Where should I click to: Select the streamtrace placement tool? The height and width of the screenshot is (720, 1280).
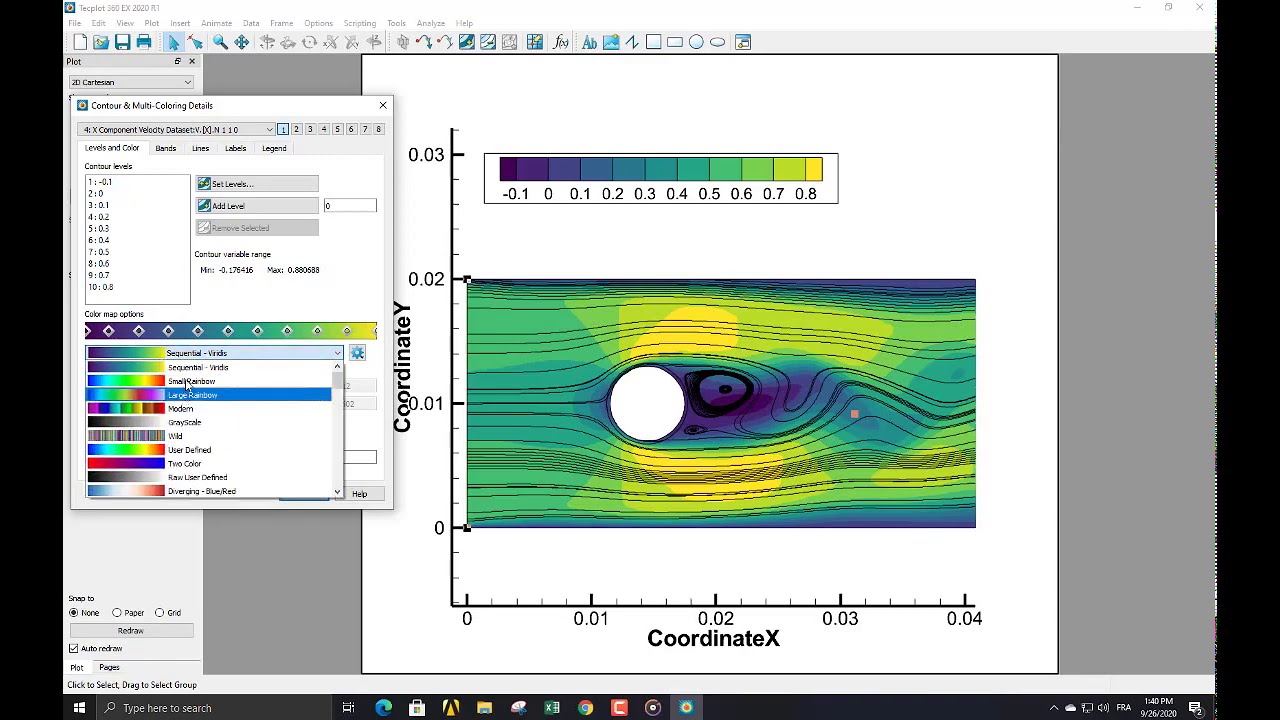(x=423, y=42)
